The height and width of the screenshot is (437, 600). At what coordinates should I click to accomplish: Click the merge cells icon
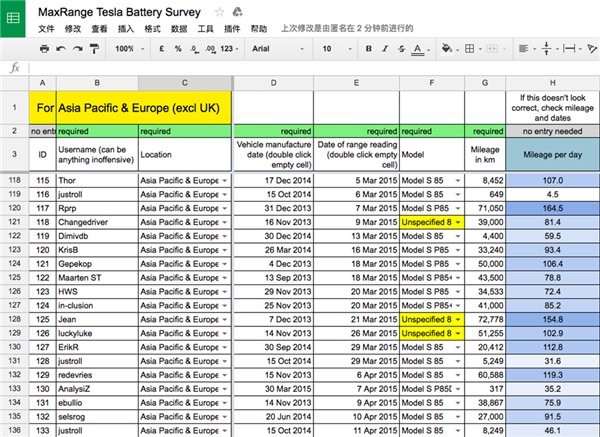click(x=494, y=49)
